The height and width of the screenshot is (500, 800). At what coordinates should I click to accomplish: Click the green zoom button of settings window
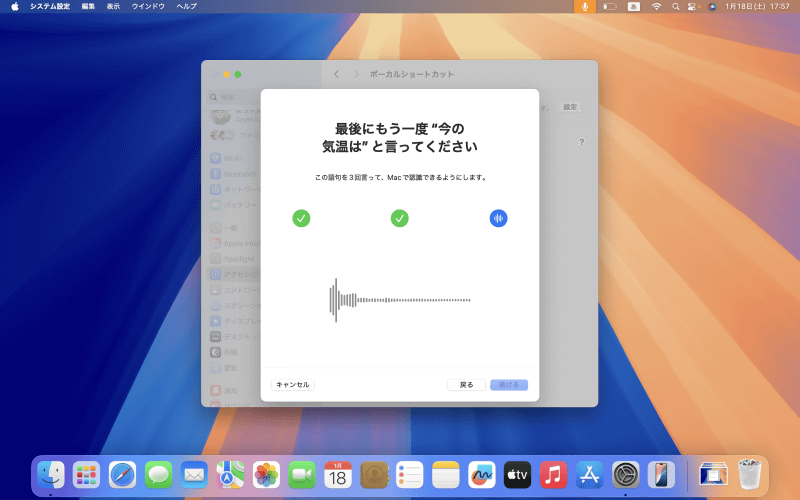[x=238, y=74]
